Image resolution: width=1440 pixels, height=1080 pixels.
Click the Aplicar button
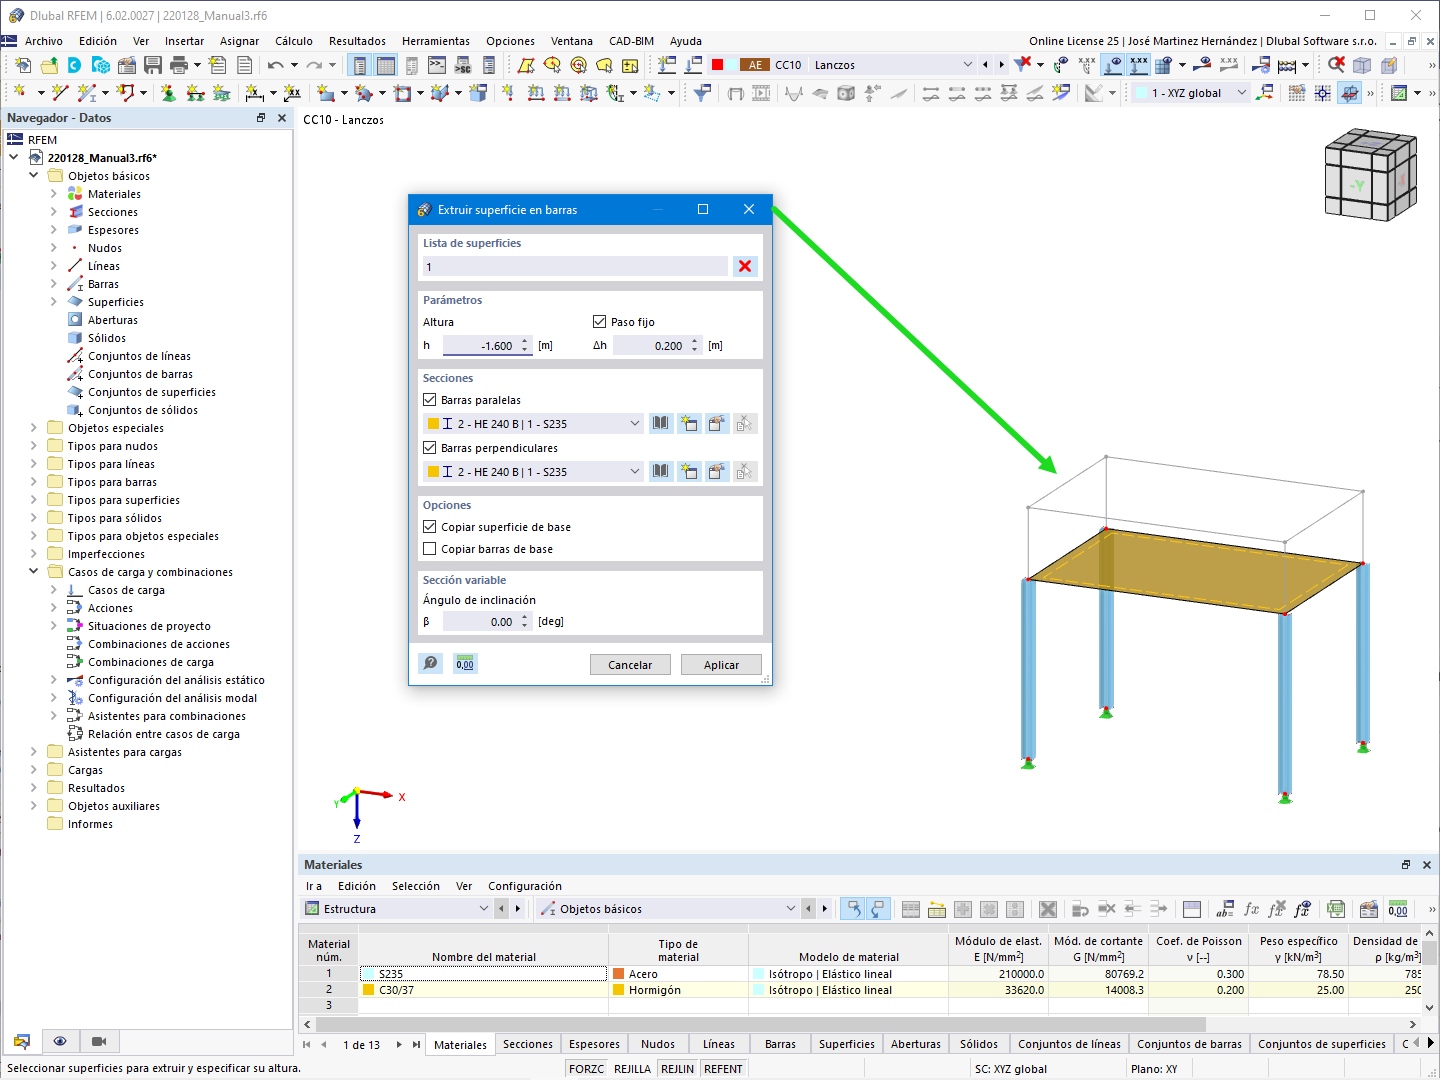pos(721,665)
